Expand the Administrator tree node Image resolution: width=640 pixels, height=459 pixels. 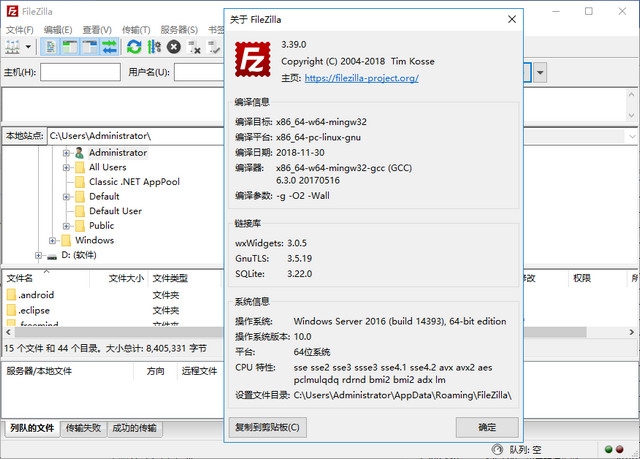click(x=66, y=153)
